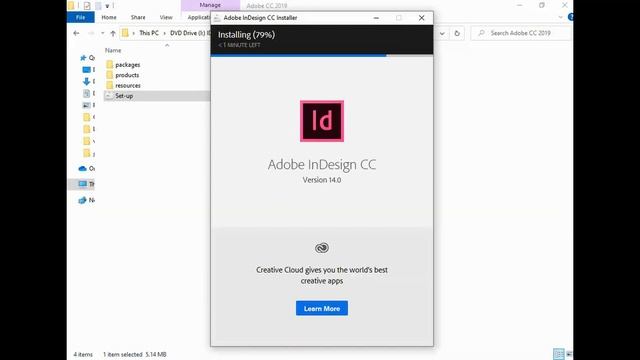Click the search magnifier icon in Explorer

click(481, 33)
